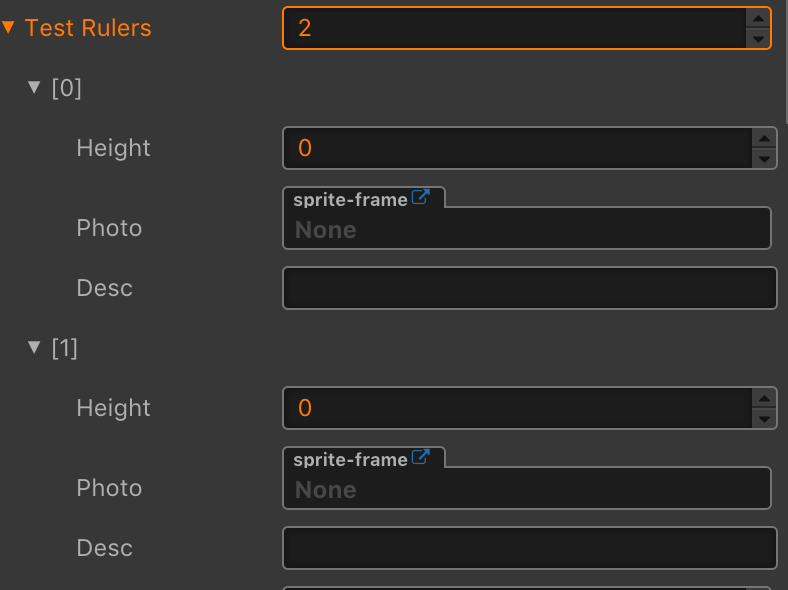This screenshot has width=788, height=590.
Task: Collapse the Test Rulers array
Action: 9,28
